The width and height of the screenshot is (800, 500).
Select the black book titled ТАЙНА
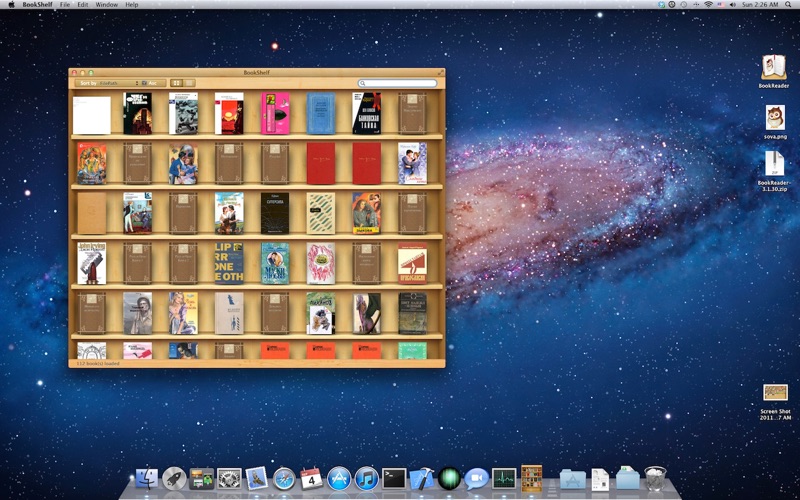tap(366, 113)
